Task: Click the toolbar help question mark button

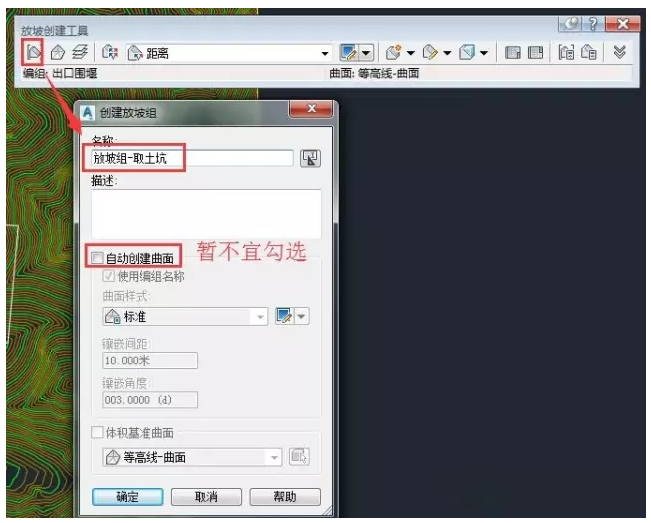Action: point(598,24)
